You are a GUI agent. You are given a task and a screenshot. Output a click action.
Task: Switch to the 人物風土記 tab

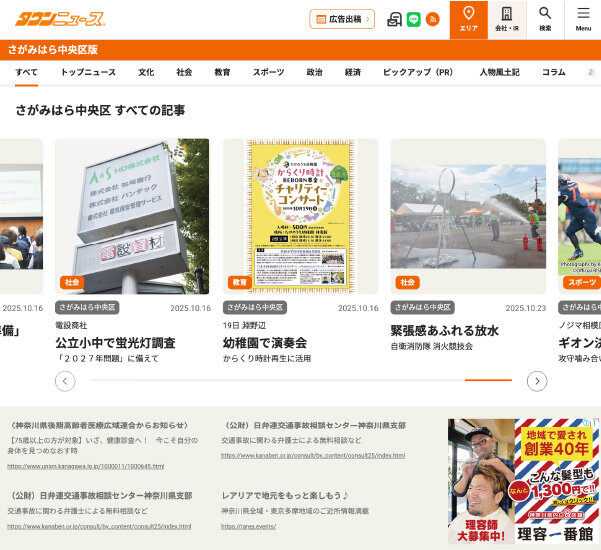point(499,72)
